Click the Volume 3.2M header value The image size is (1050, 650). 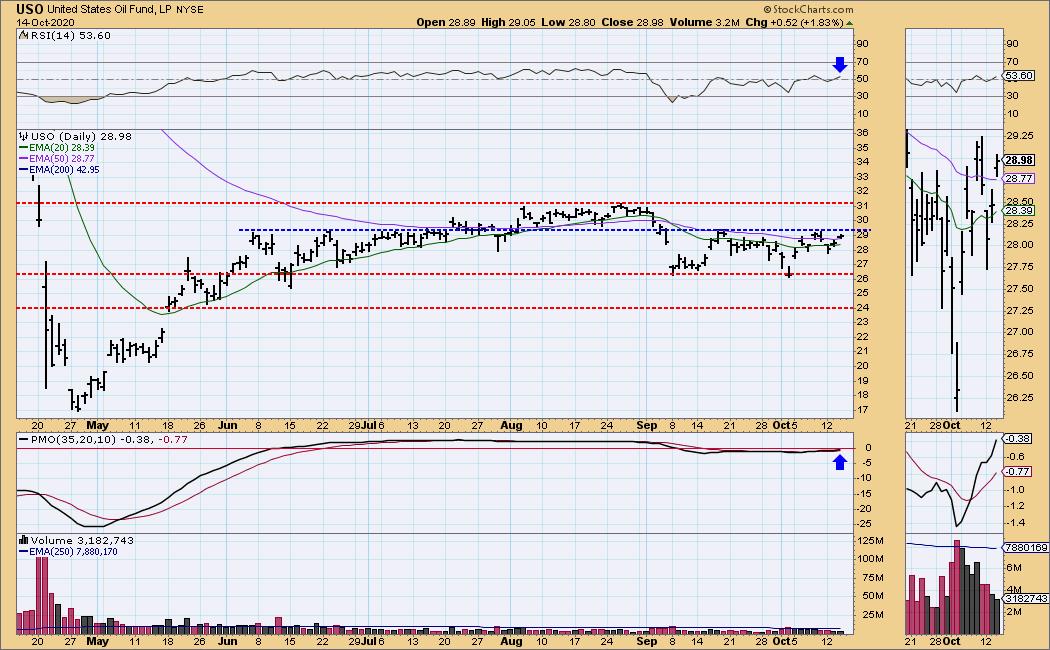click(x=704, y=22)
